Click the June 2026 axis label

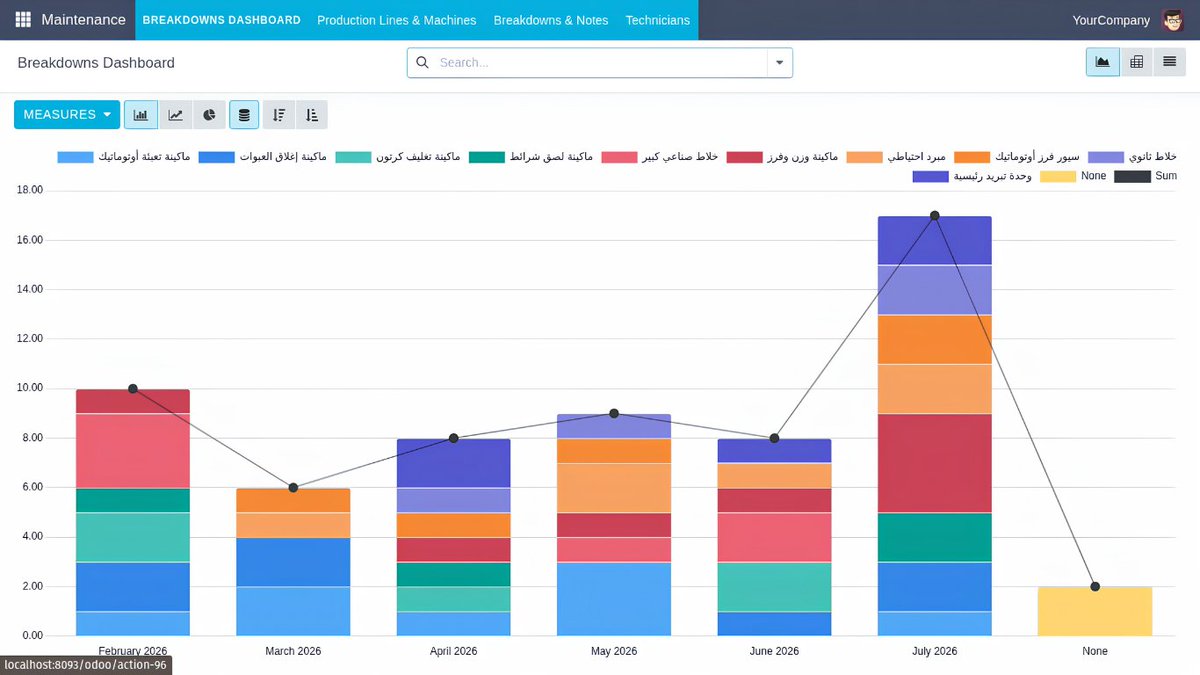(774, 651)
